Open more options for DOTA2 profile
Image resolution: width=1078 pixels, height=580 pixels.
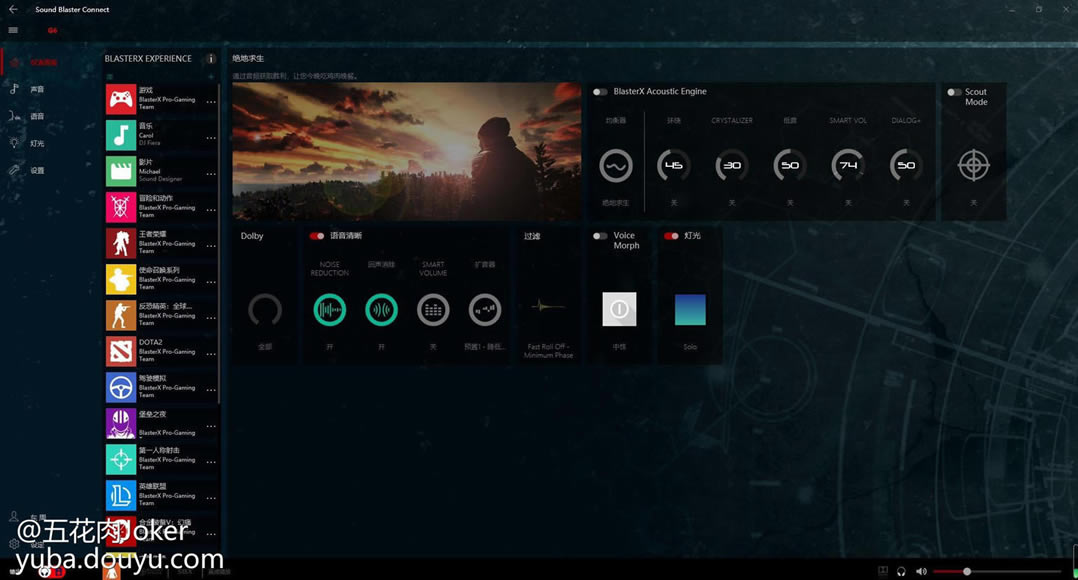[x=211, y=354]
